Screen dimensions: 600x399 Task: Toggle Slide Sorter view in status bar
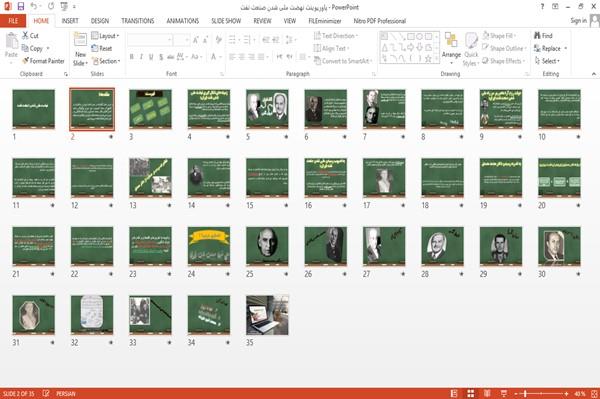471,393
